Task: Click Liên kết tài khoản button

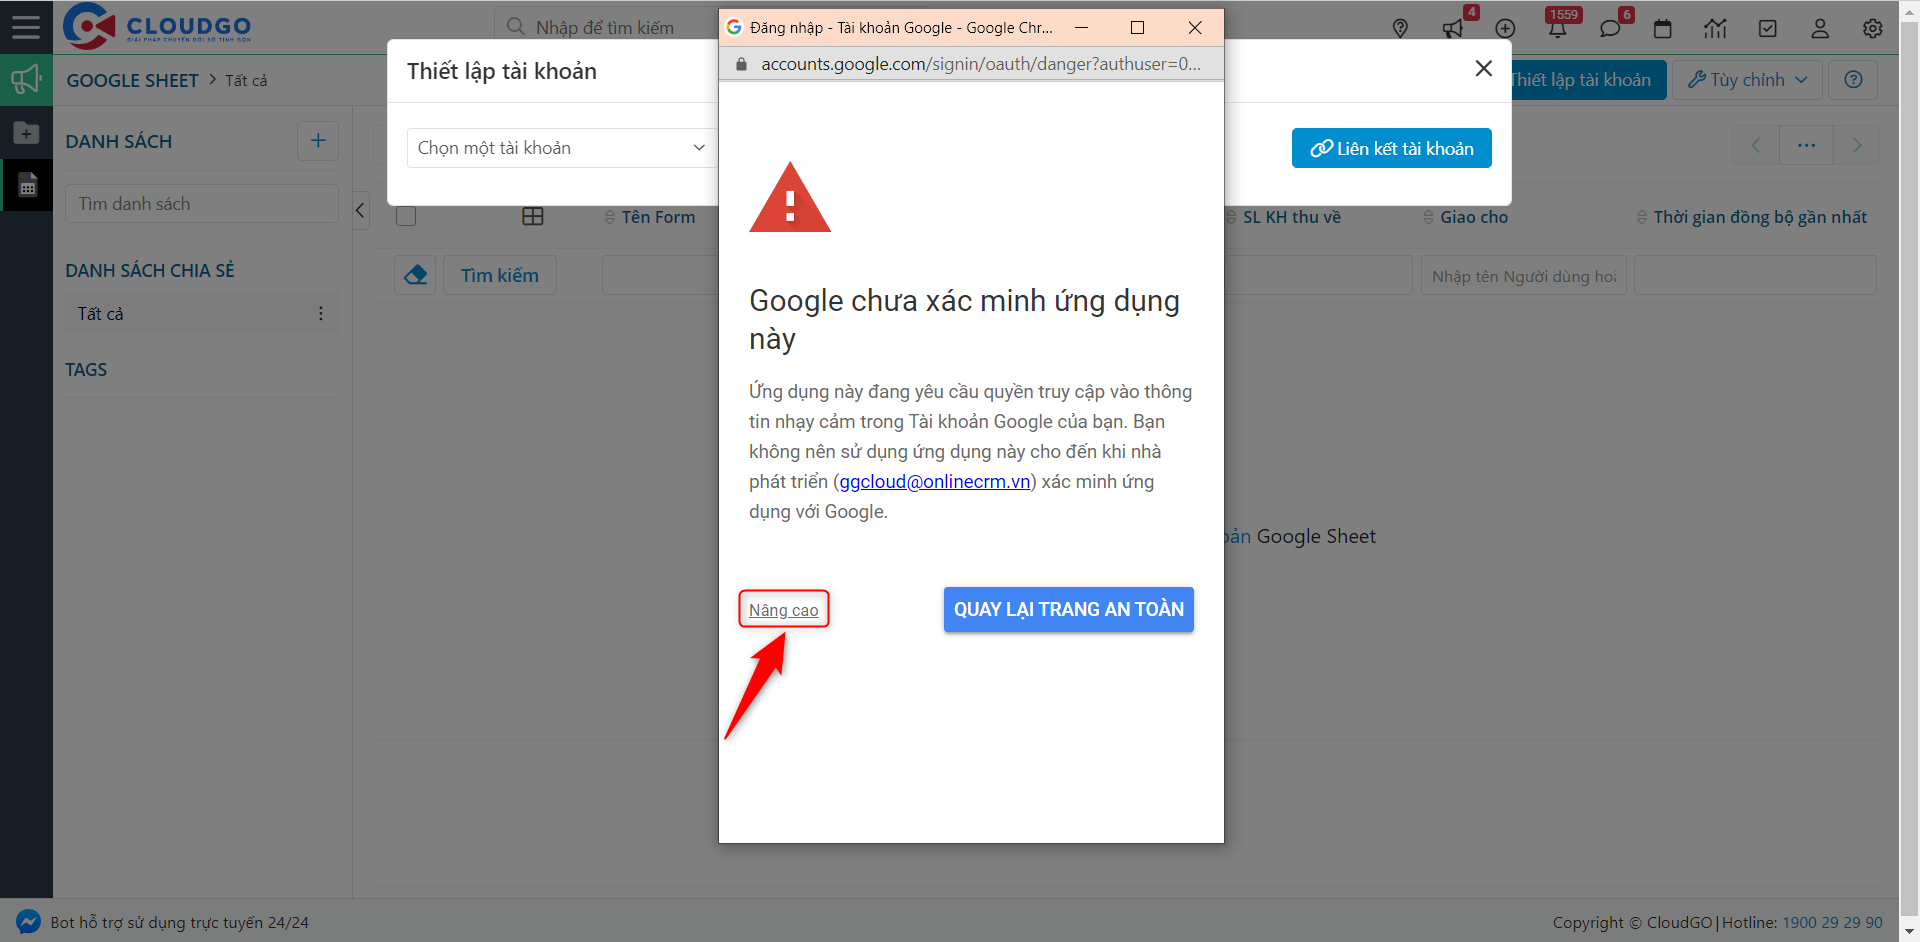Action: click(x=1391, y=148)
